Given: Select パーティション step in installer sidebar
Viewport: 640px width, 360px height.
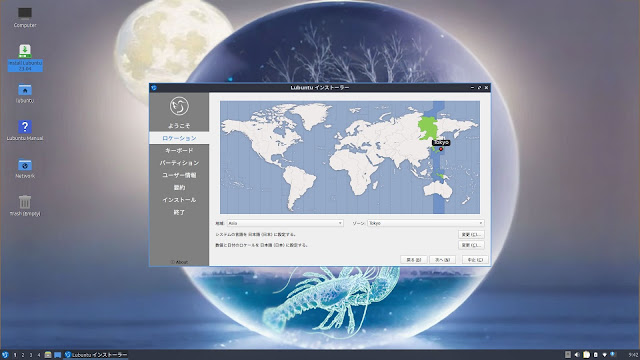Looking at the screenshot, I should pos(179,163).
